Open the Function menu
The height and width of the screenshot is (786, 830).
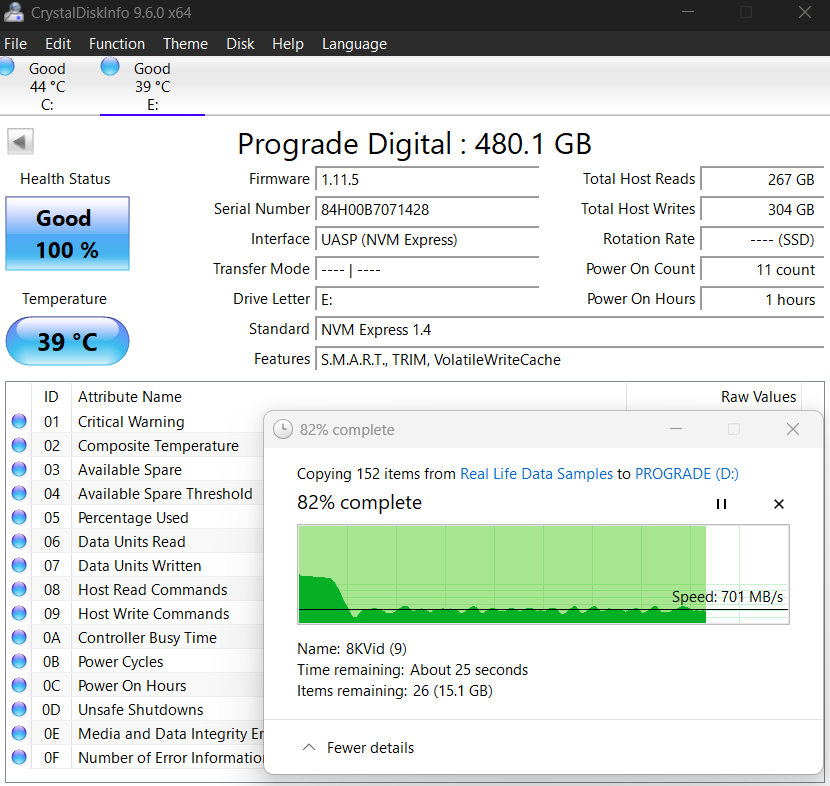click(x=117, y=44)
